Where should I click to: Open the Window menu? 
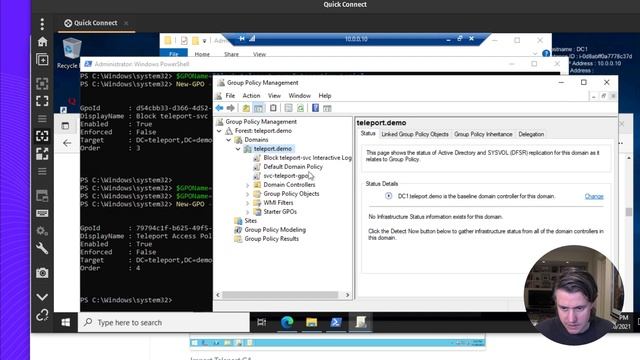pyautogui.click(x=300, y=96)
